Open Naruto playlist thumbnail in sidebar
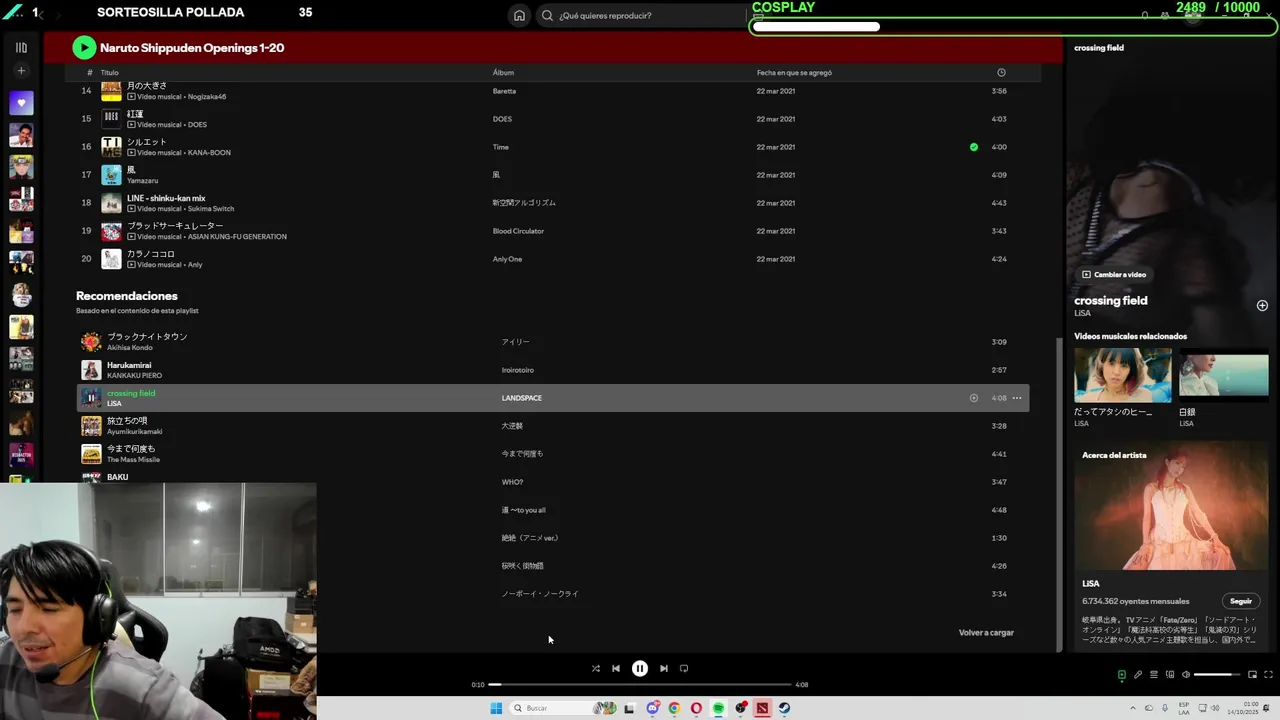Screen dimensions: 1280x720 pyautogui.click(x=21, y=167)
